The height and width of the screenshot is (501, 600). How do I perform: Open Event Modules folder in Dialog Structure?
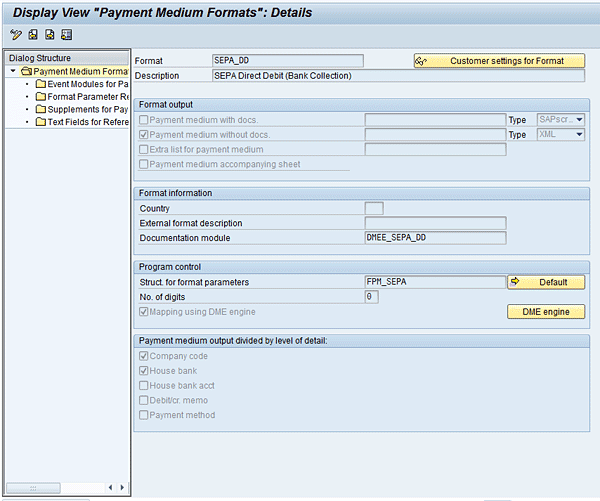[85, 84]
